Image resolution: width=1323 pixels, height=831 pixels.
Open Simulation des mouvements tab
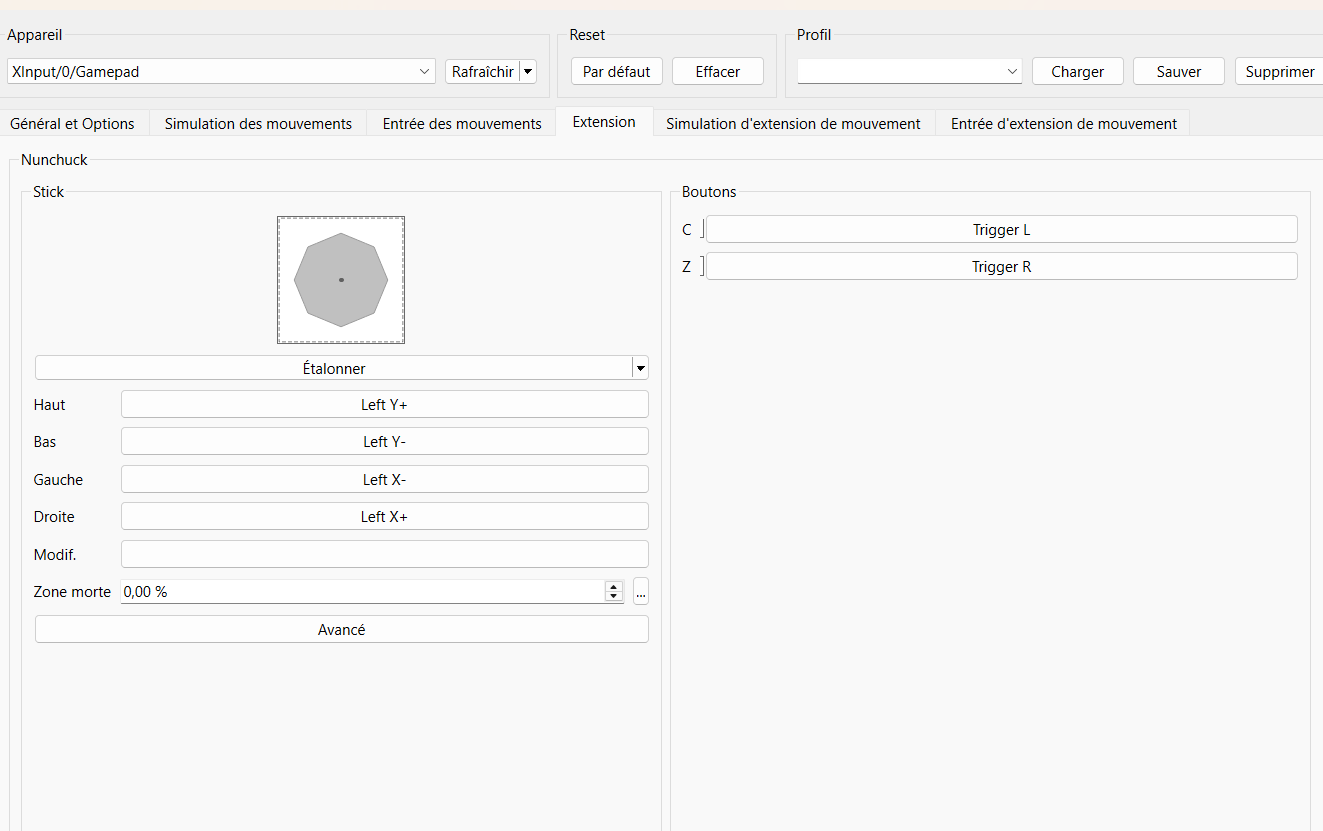(258, 124)
